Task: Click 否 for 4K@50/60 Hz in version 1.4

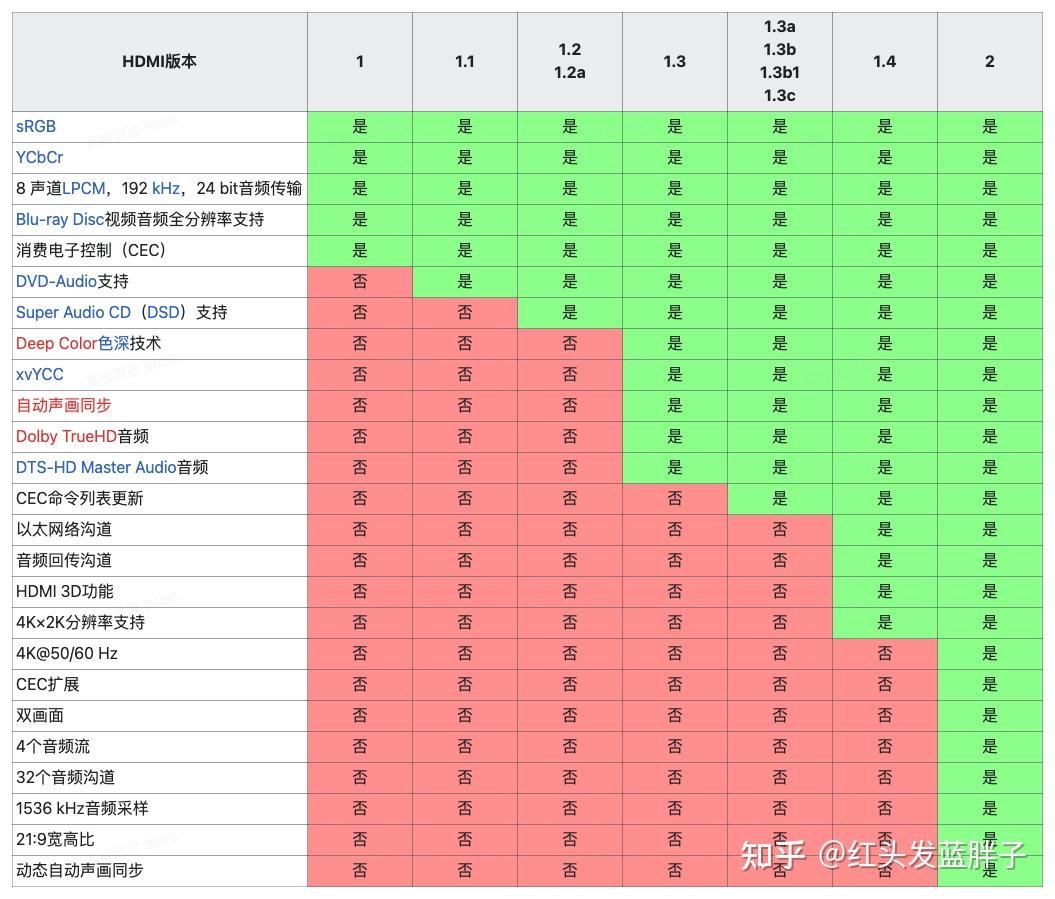Action: coord(885,653)
